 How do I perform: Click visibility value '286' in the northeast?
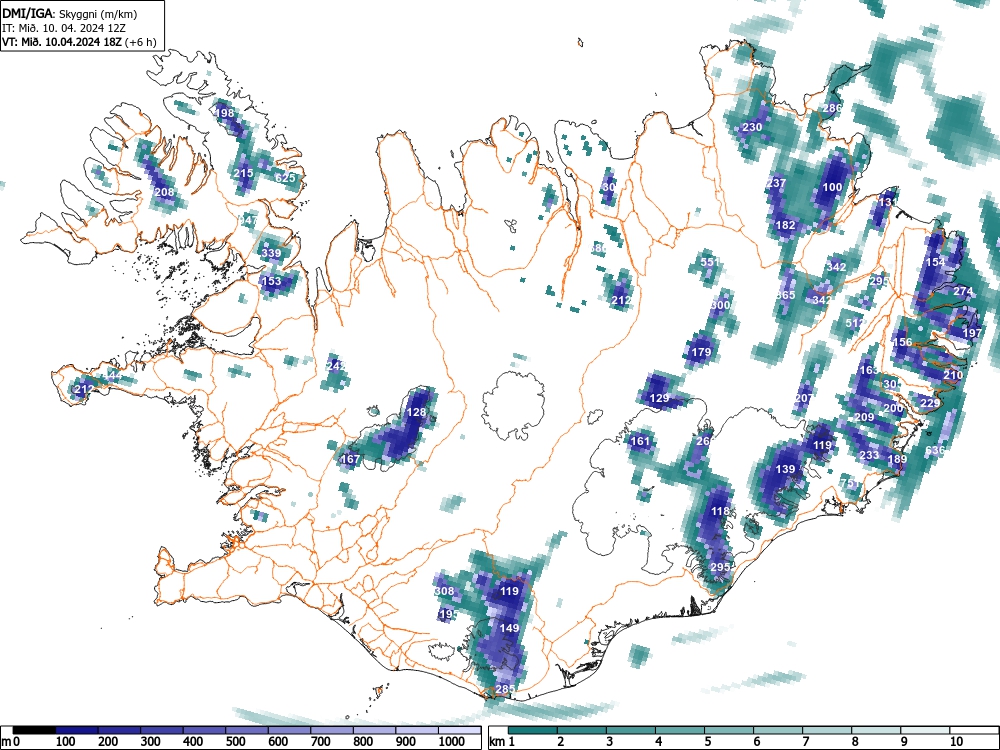pyautogui.click(x=832, y=108)
